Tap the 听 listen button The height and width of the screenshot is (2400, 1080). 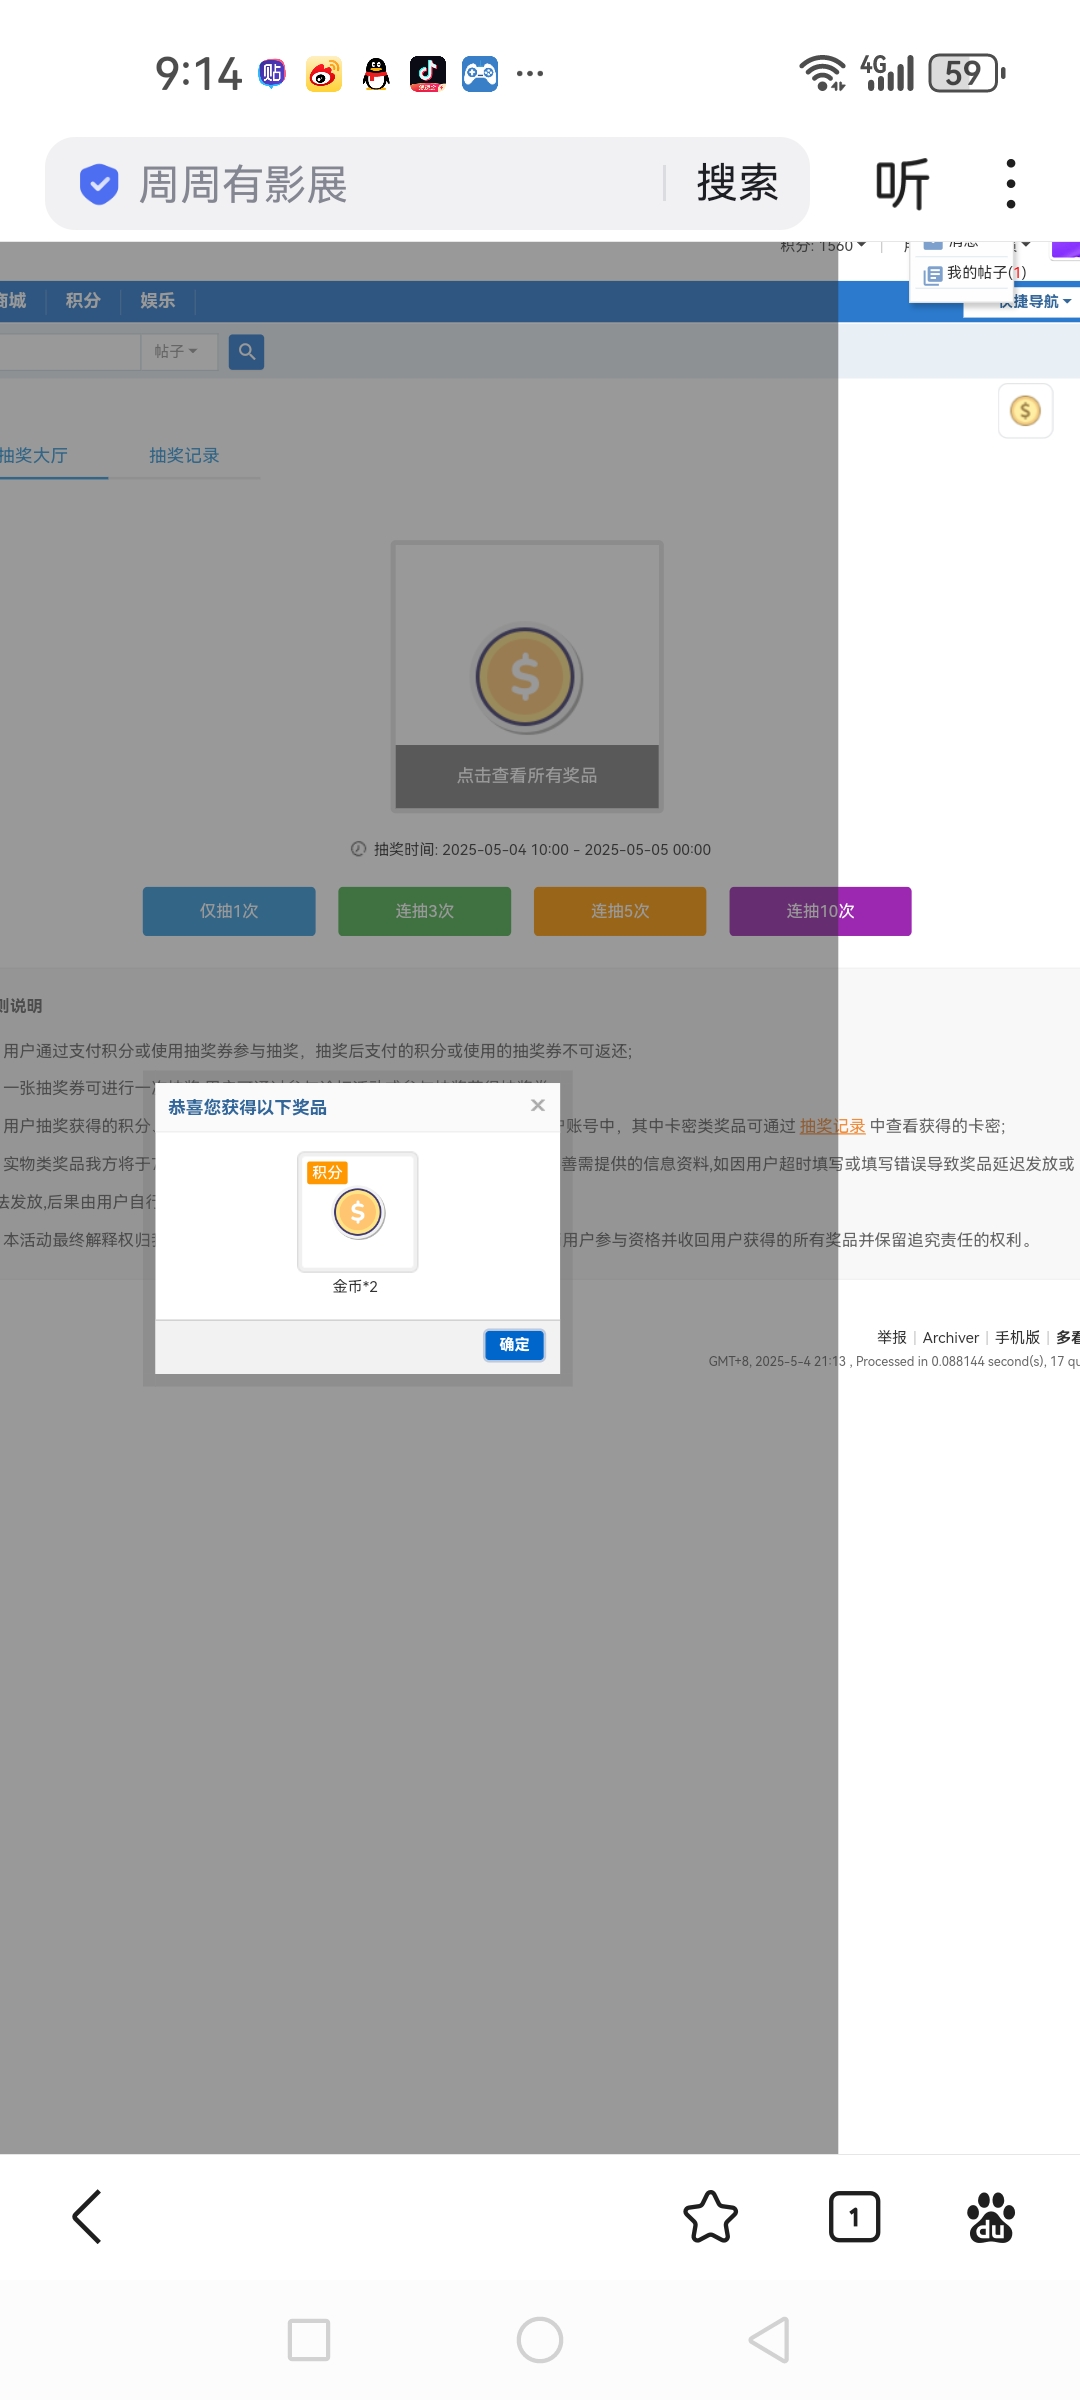903,184
